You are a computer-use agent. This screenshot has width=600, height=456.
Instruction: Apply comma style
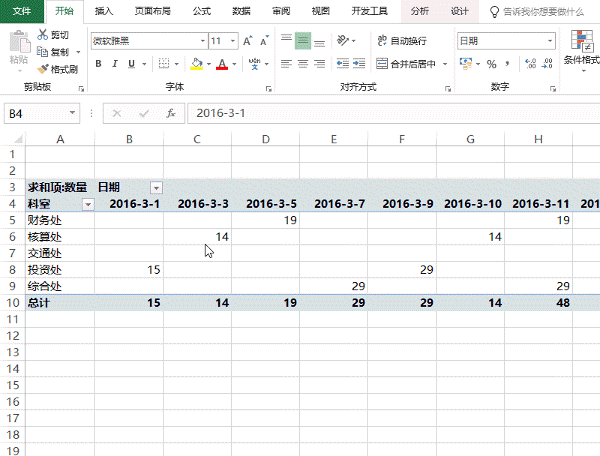pyautogui.click(x=507, y=64)
